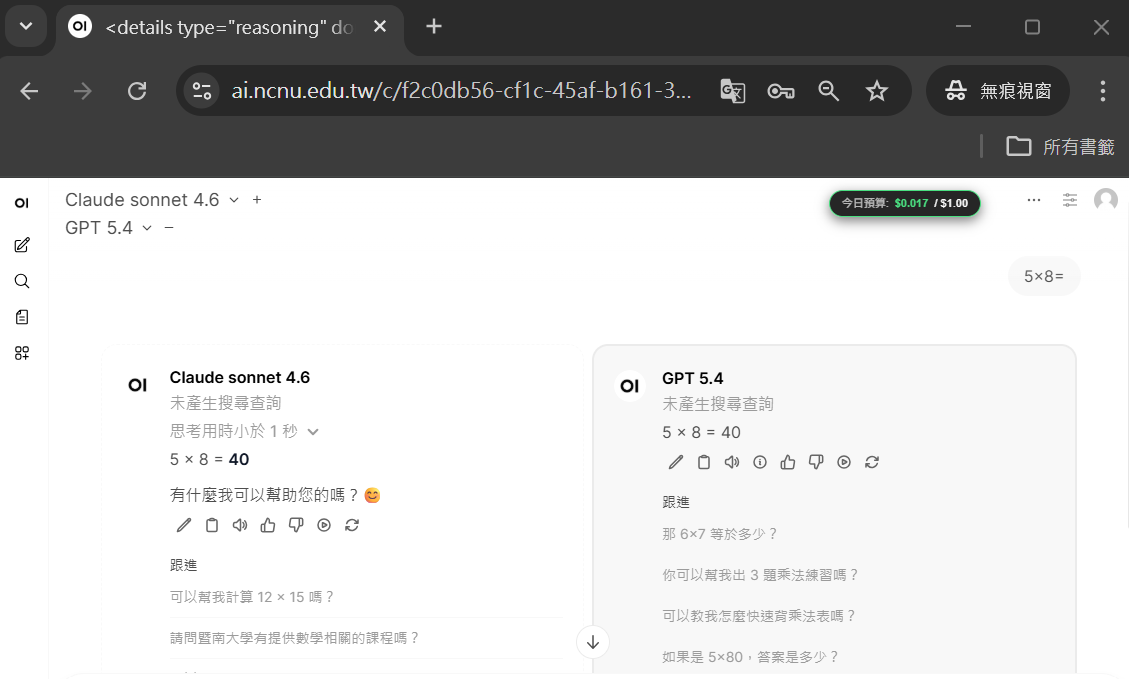Regenerate the GPT 5.4 response
Screen dimensions: 1129x679
coord(872,462)
